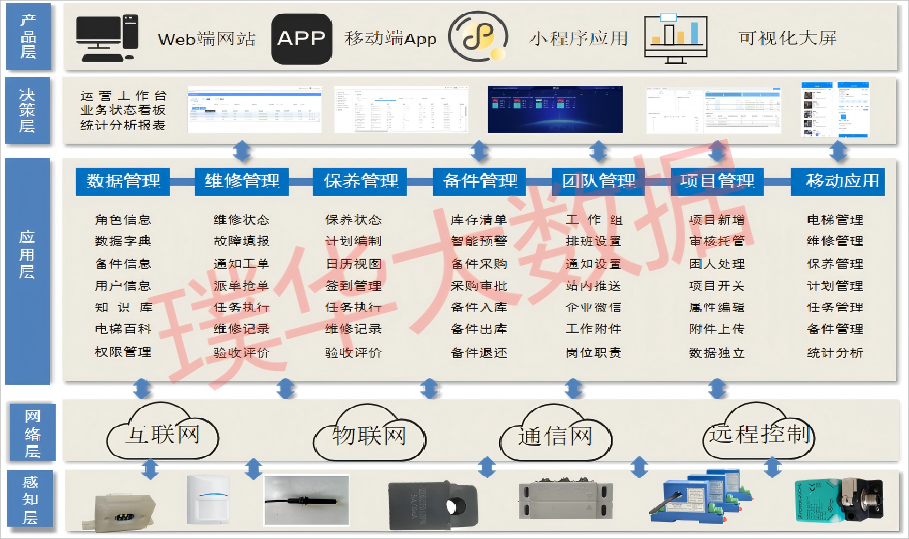This screenshot has height=539, width=909.
Task: Click 岗位职责 item
Action: 594,352
